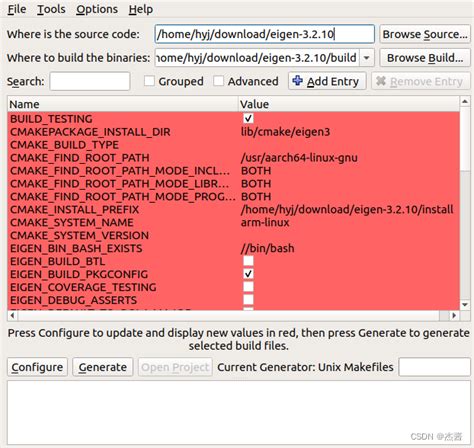Enable the Advanced checkbox

(218, 81)
